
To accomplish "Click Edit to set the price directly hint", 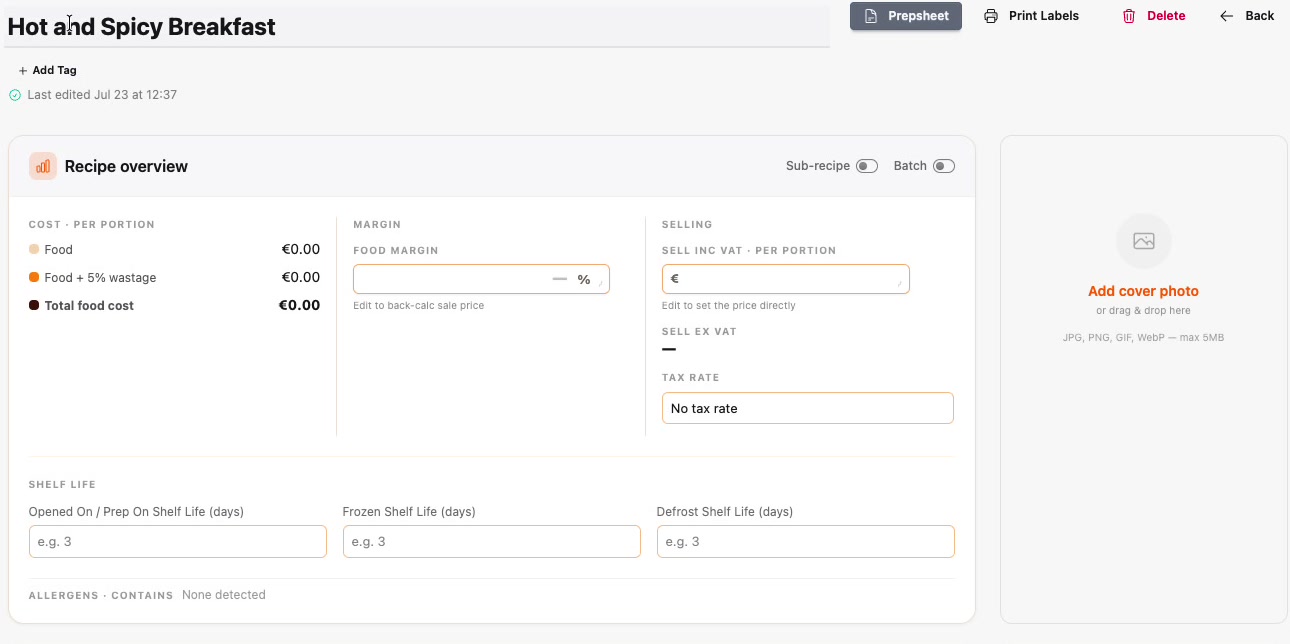I will 729,305.
